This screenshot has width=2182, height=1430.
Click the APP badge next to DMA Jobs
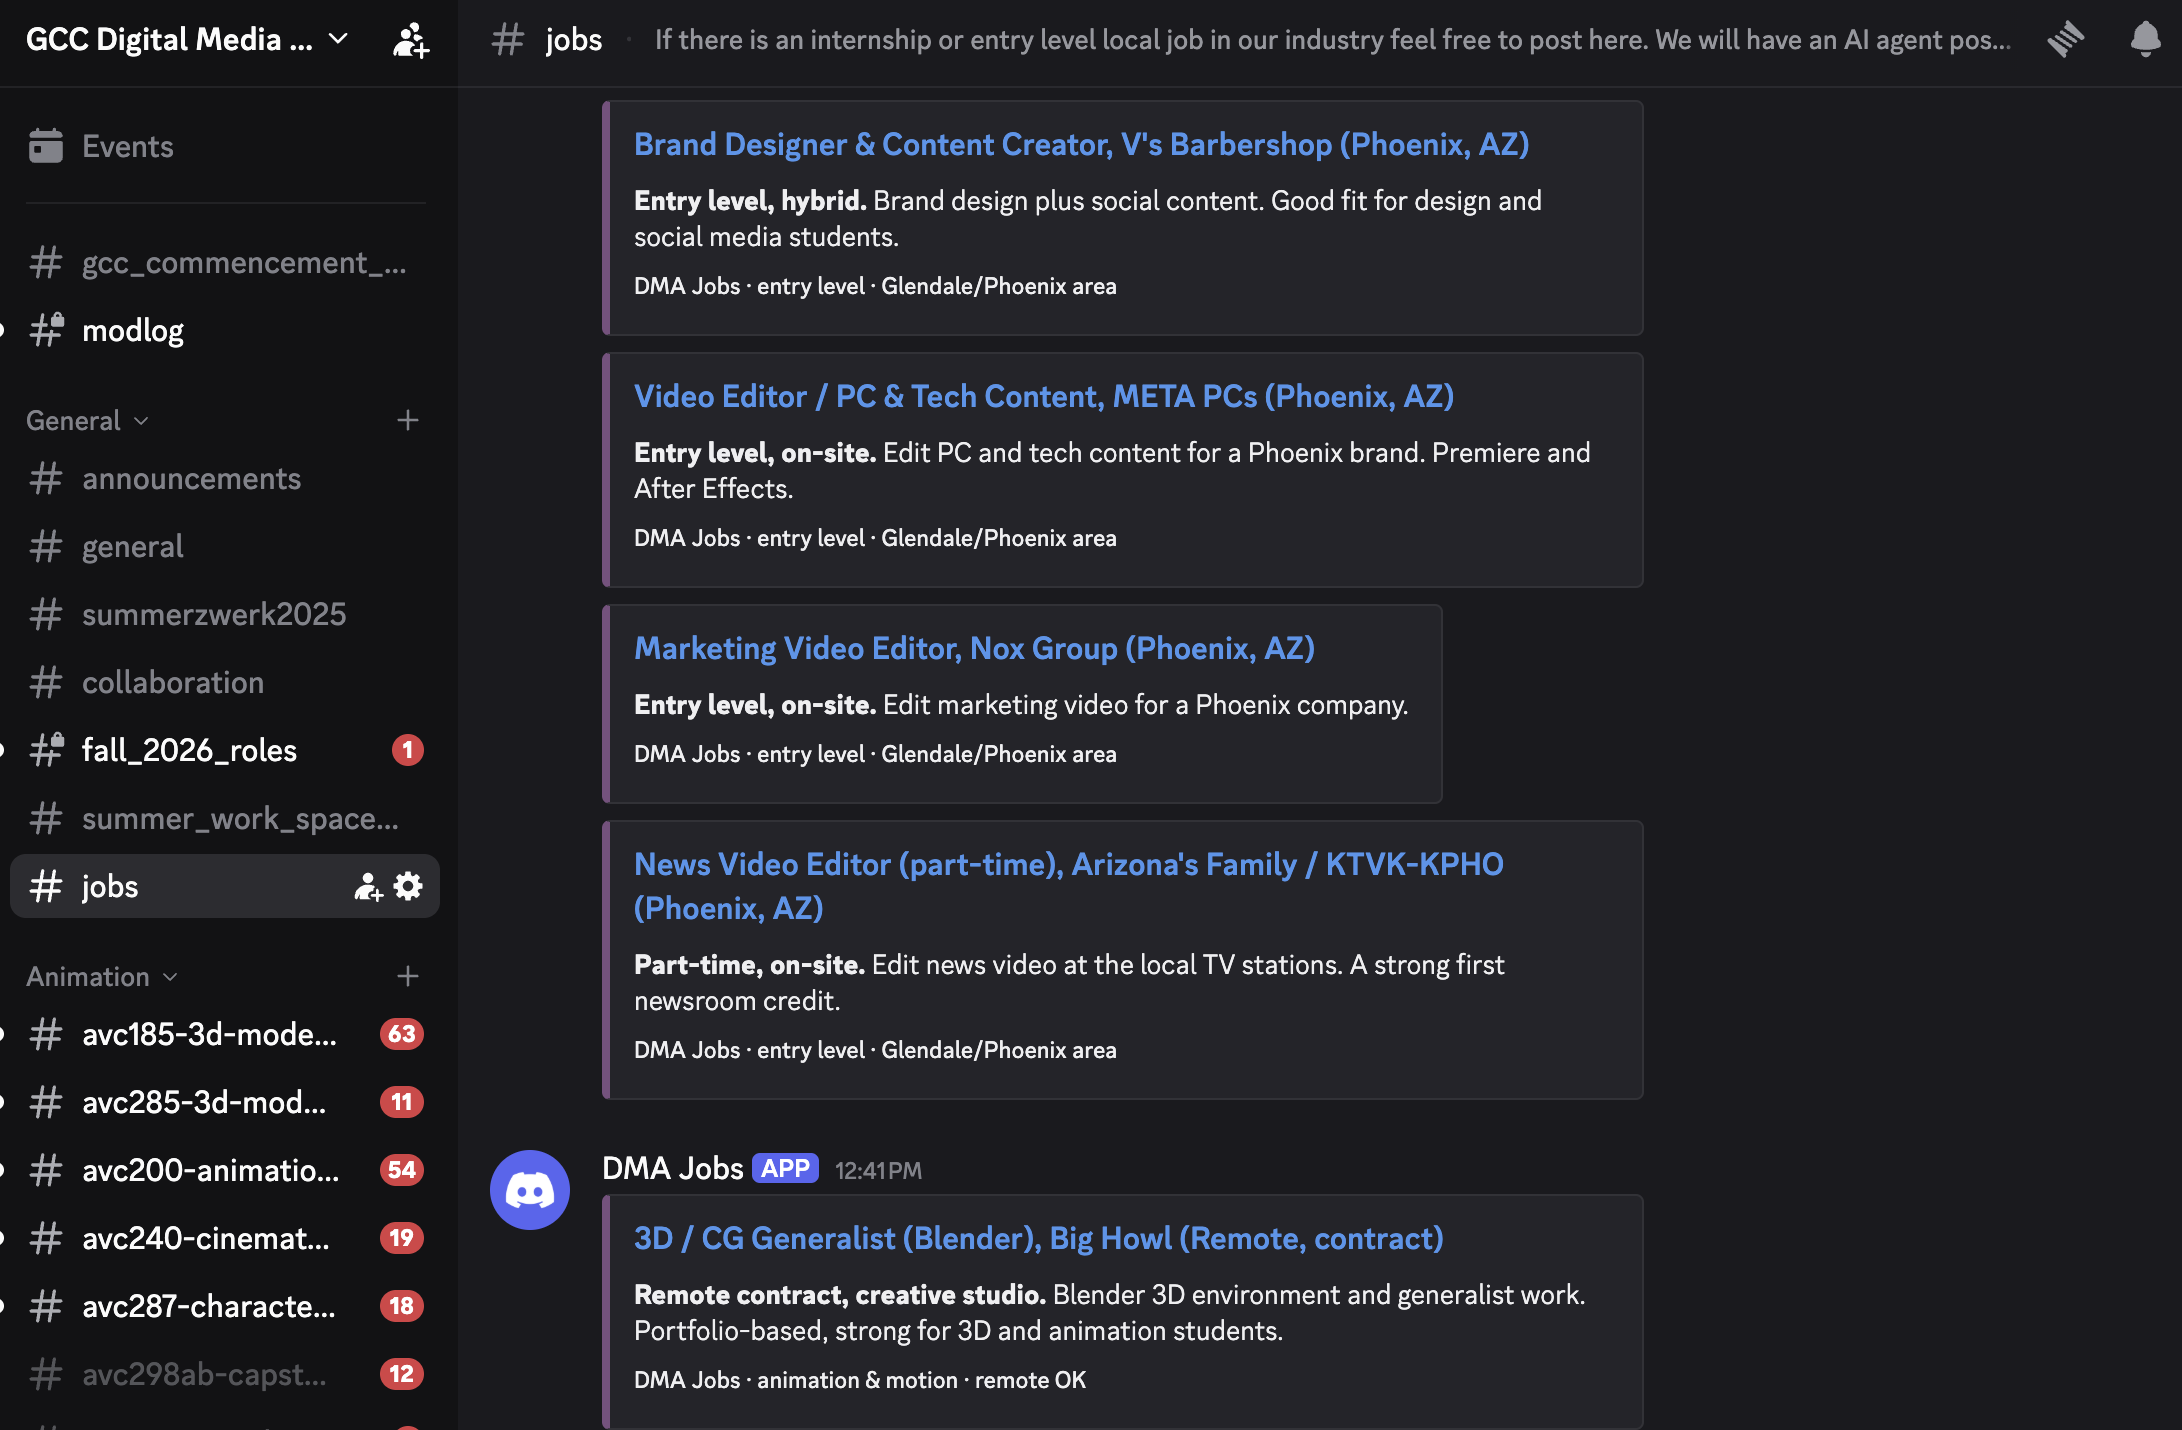coord(786,1168)
